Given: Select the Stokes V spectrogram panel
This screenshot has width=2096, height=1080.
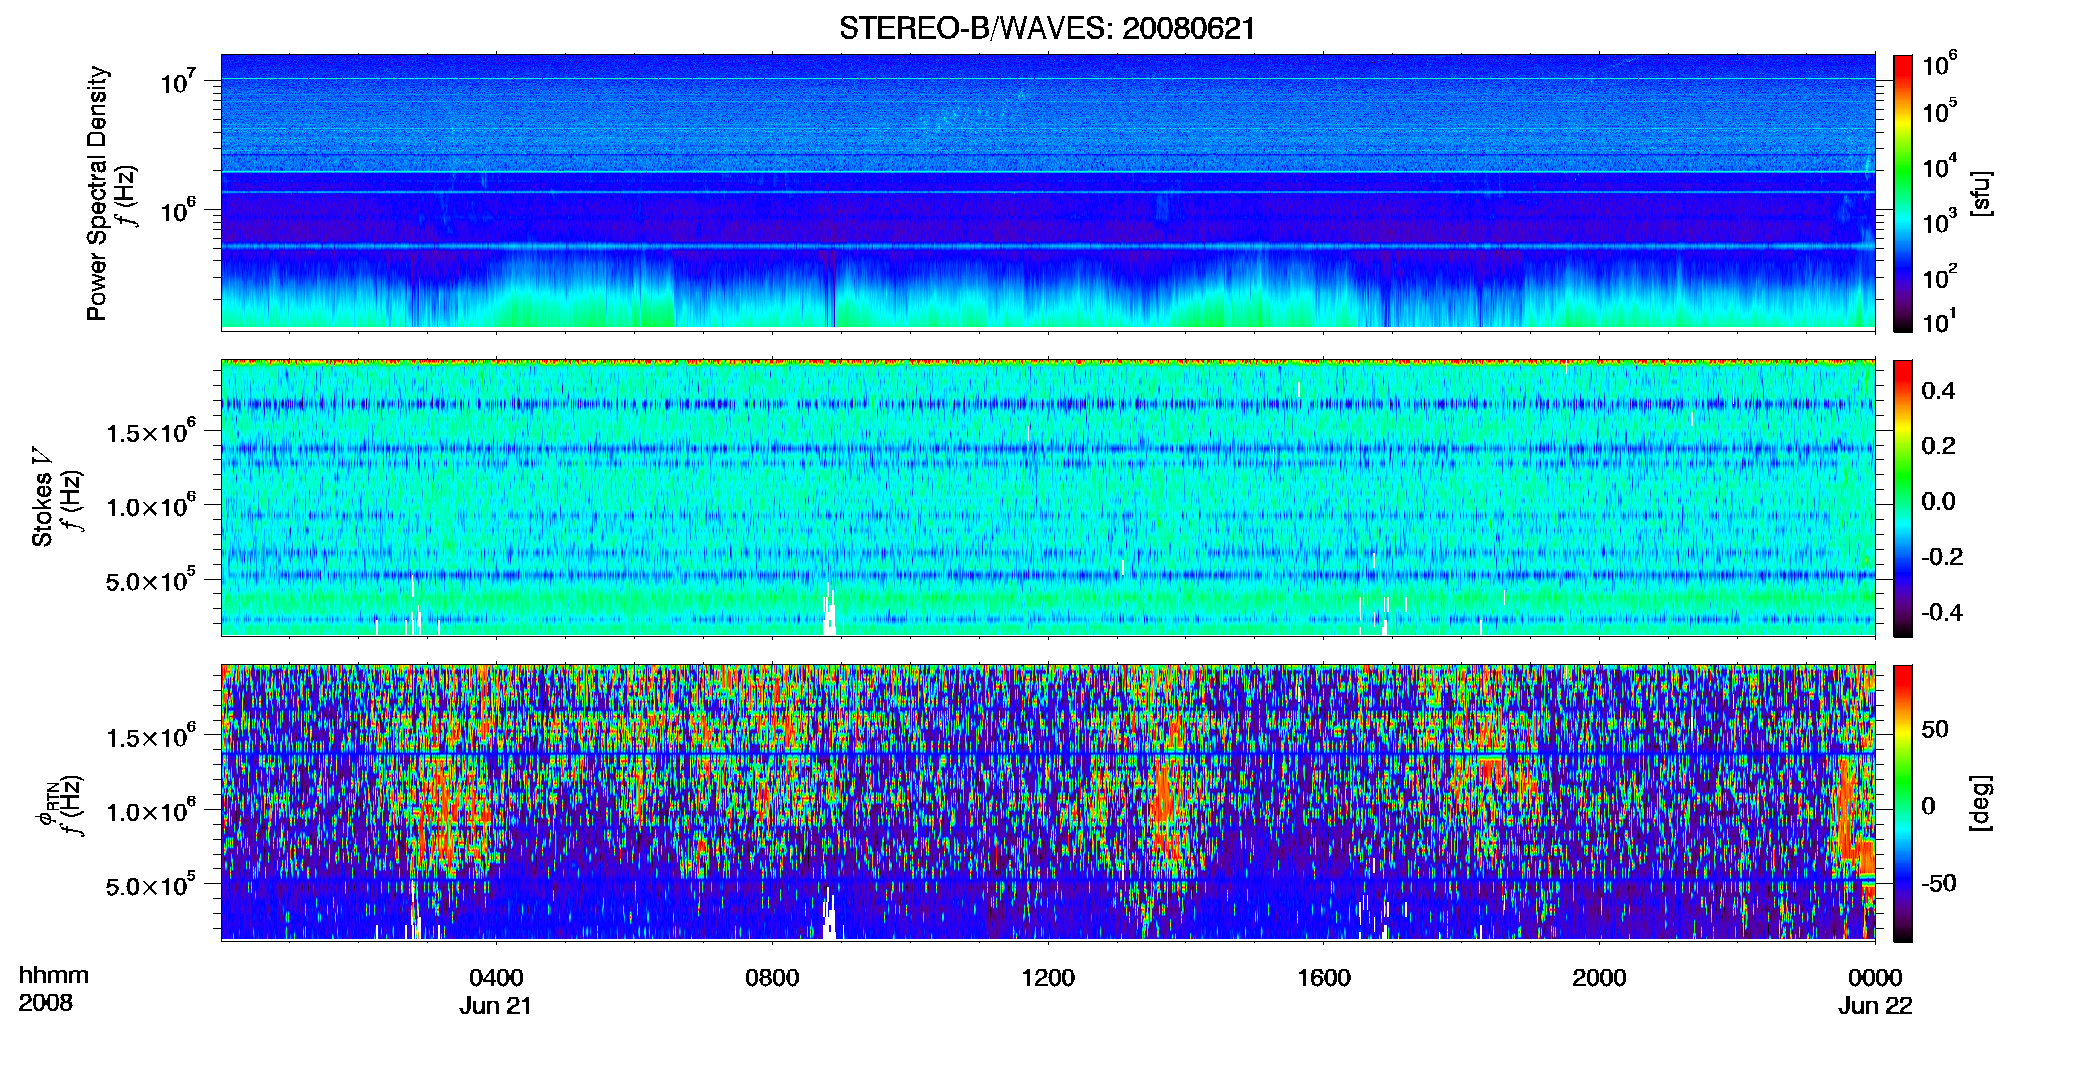Looking at the screenshot, I should (x=1048, y=498).
